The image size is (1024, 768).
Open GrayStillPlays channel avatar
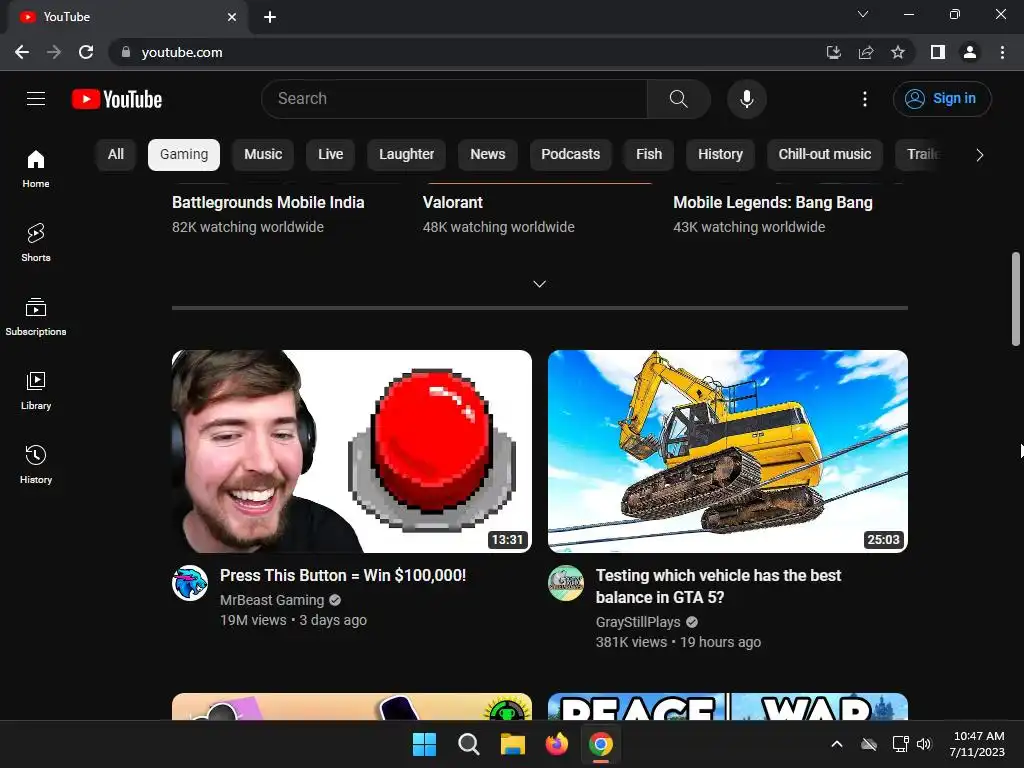pyautogui.click(x=566, y=583)
